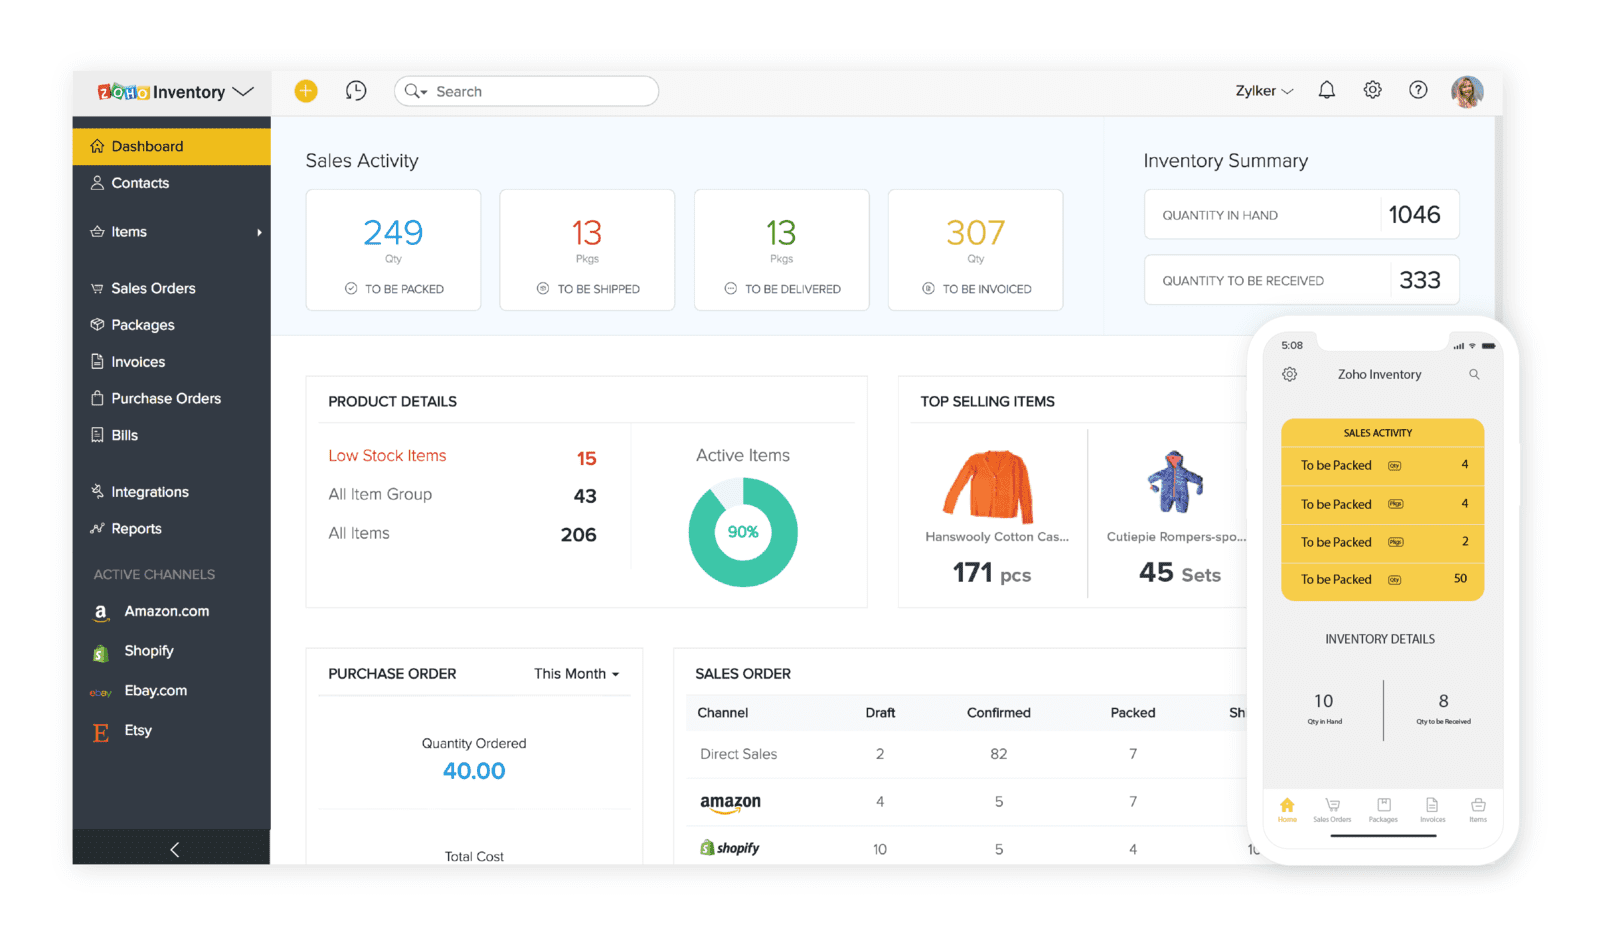Open the Integrations section
This screenshot has height=942, width=1600.
click(150, 491)
